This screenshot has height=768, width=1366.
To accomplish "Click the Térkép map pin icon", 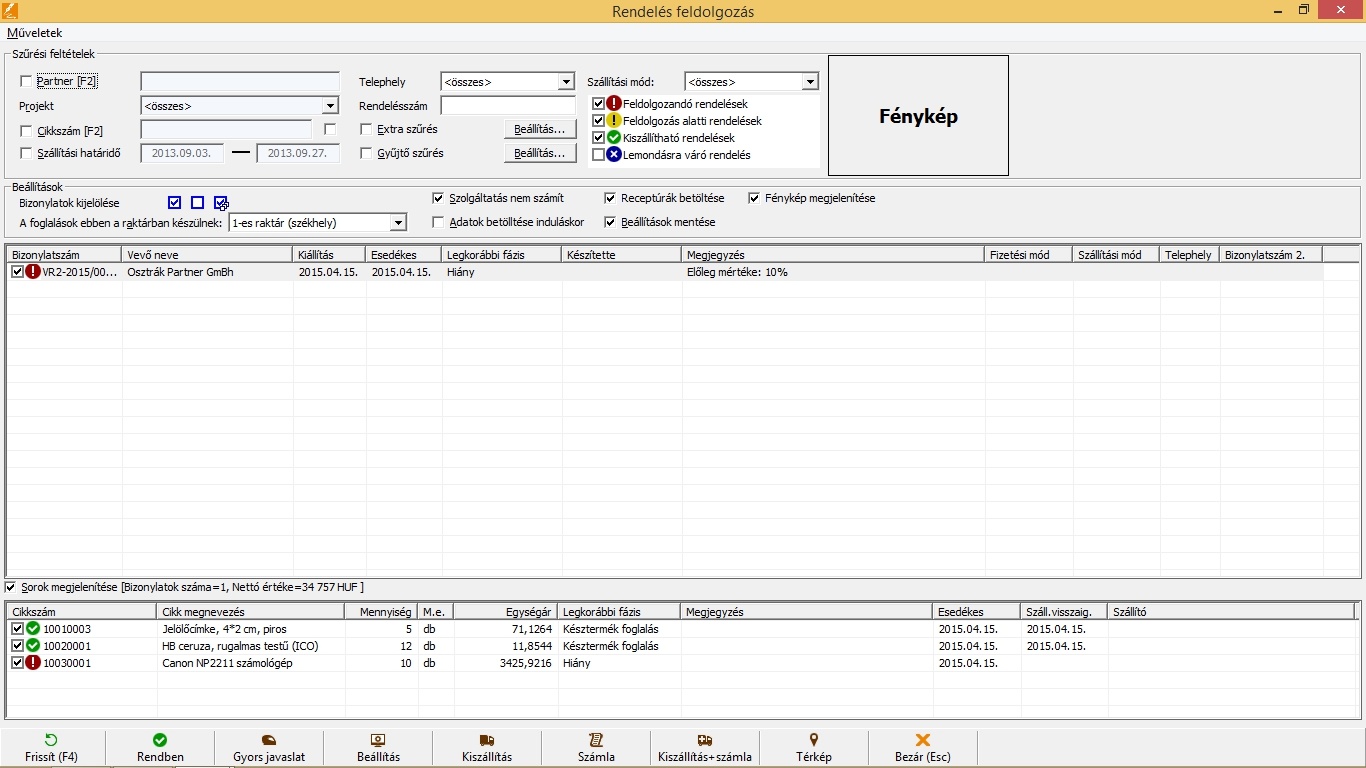I will [x=814, y=740].
